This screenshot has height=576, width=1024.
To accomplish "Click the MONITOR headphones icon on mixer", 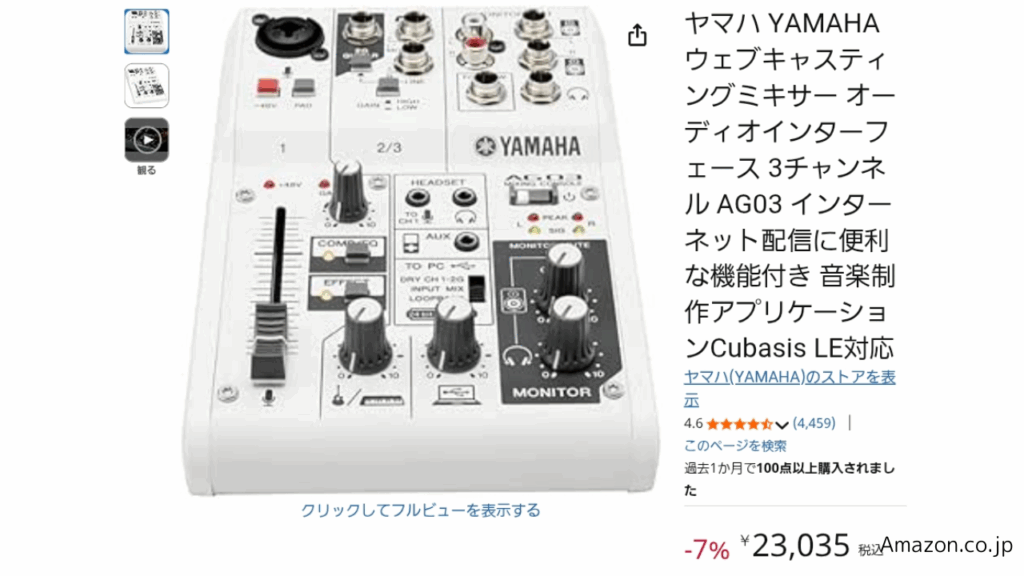I will 517,356.
